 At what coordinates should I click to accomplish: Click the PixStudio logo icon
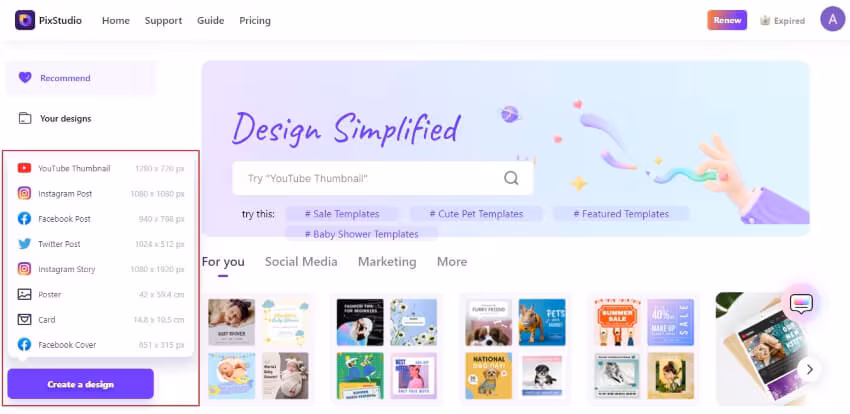point(25,21)
